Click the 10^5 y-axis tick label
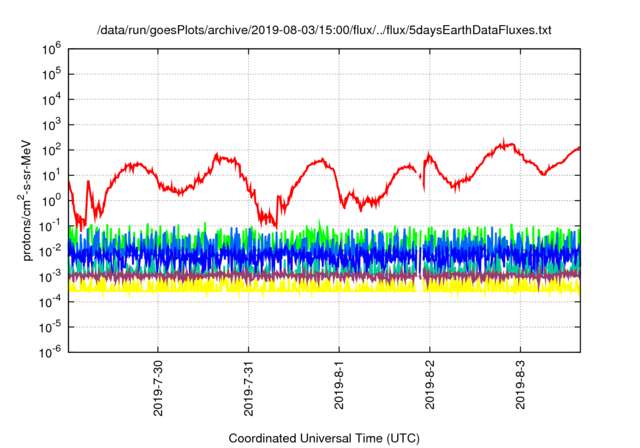Screen dimensions: 640x448 pos(51,75)
